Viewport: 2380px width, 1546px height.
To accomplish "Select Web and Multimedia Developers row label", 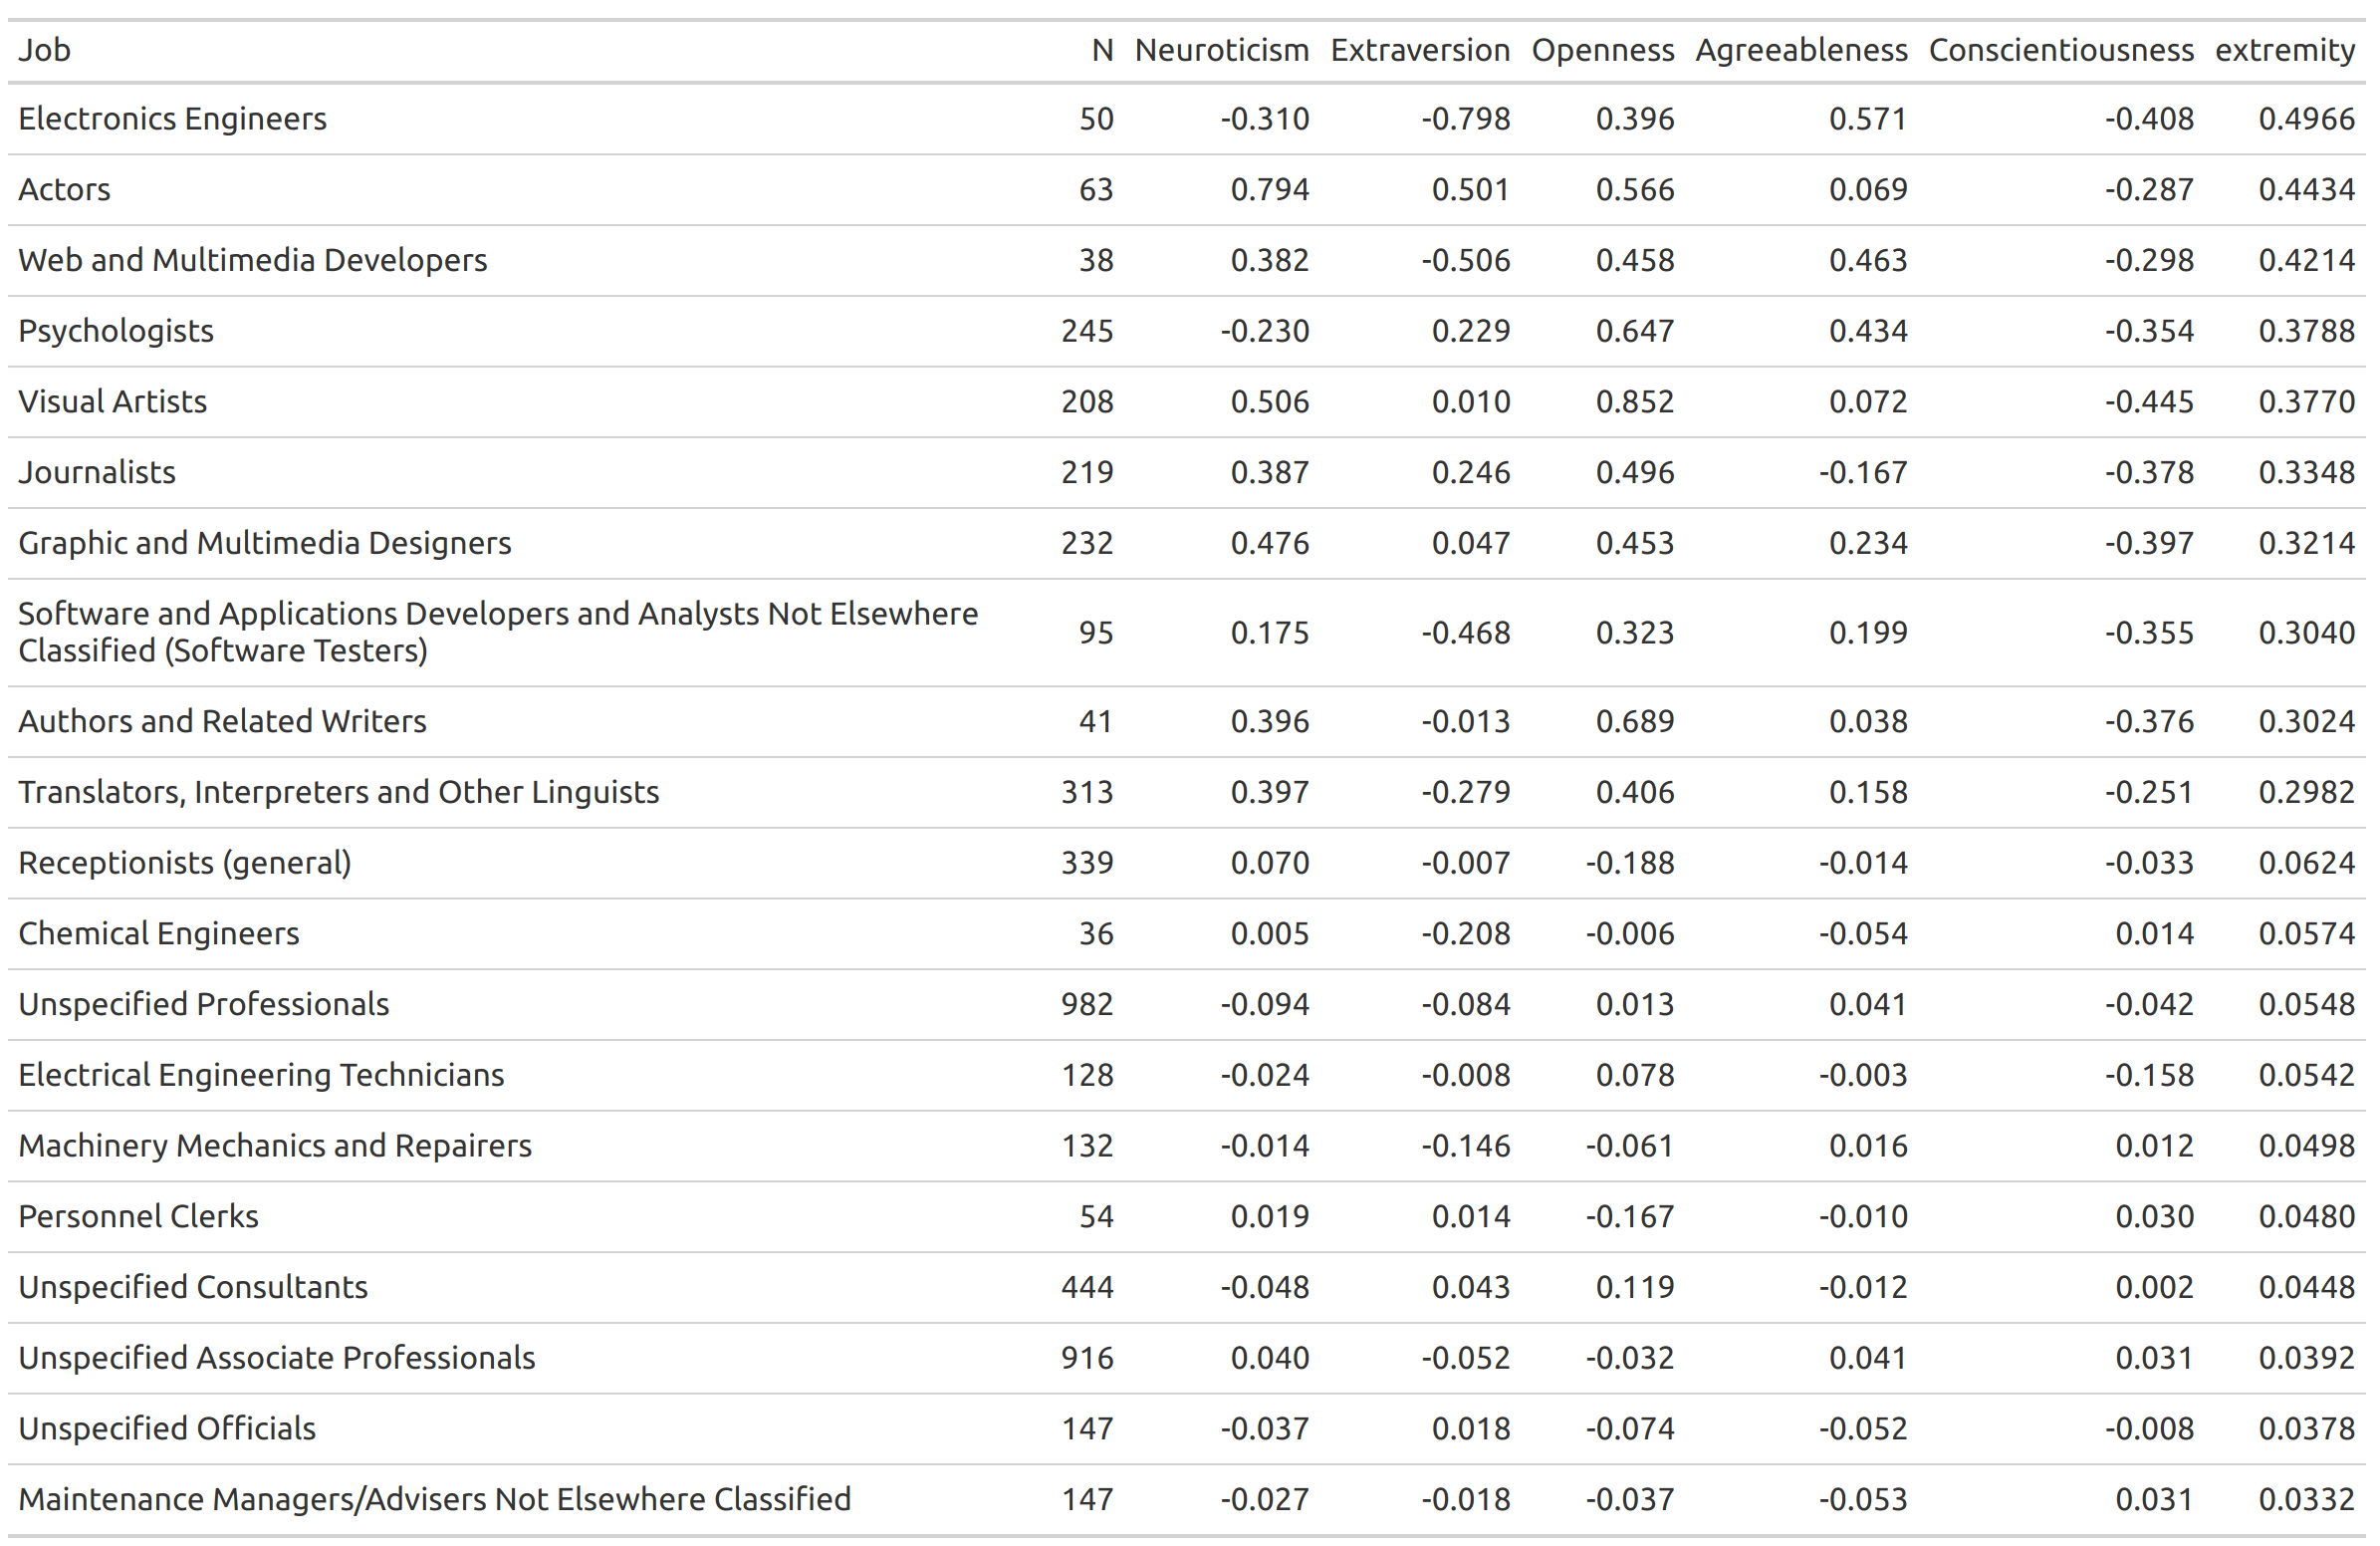I will pyautogui.click(x=252, y=260).
